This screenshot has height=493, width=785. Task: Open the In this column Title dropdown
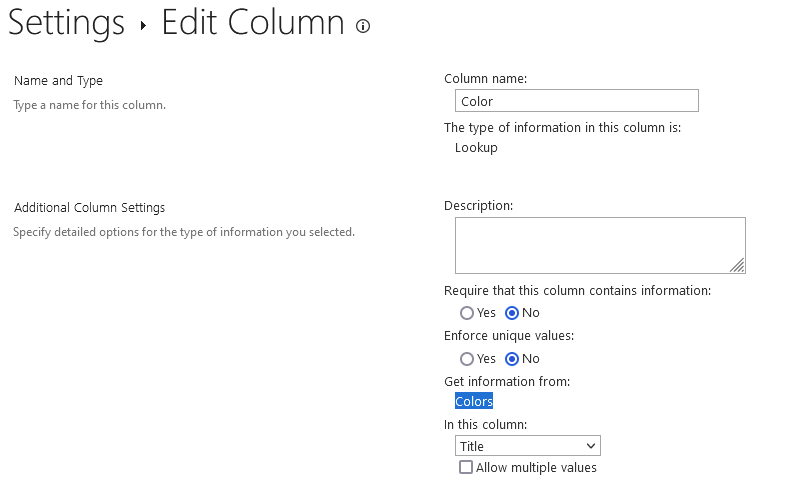point(528,445)
